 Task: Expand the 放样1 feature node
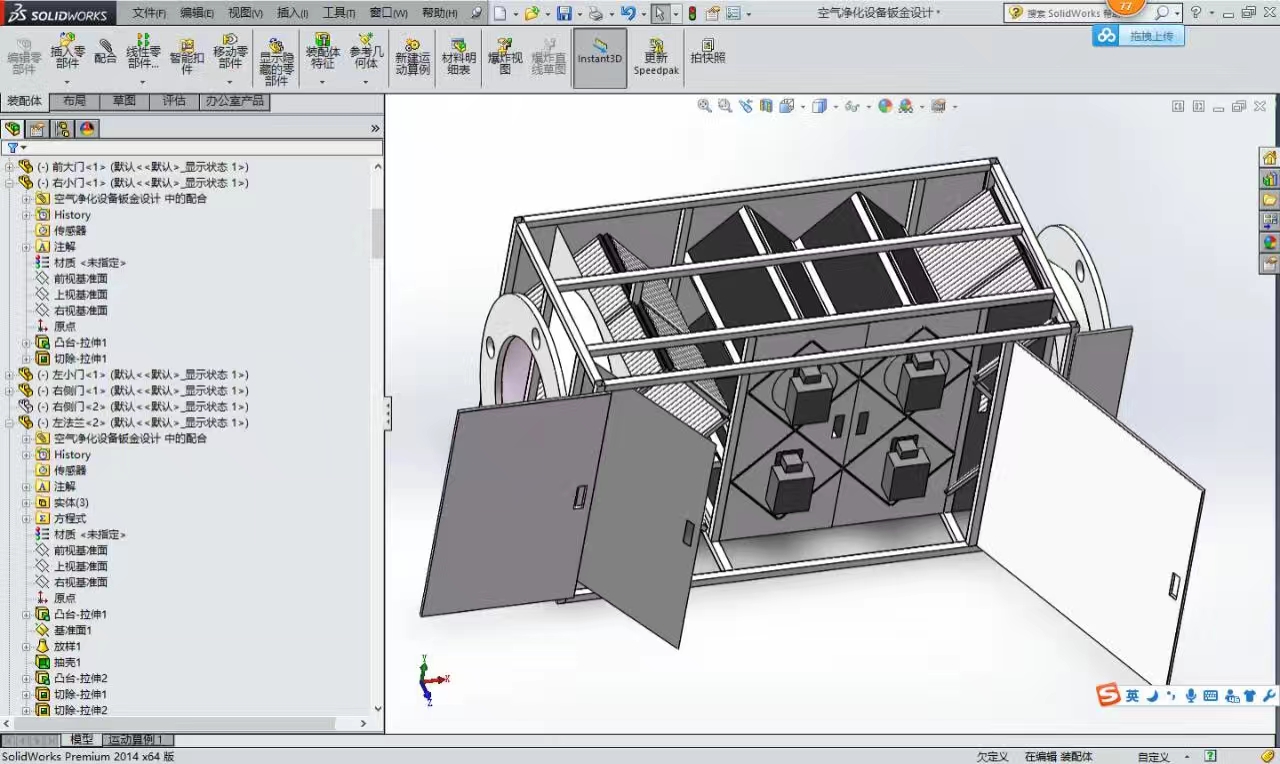[27, 647]
